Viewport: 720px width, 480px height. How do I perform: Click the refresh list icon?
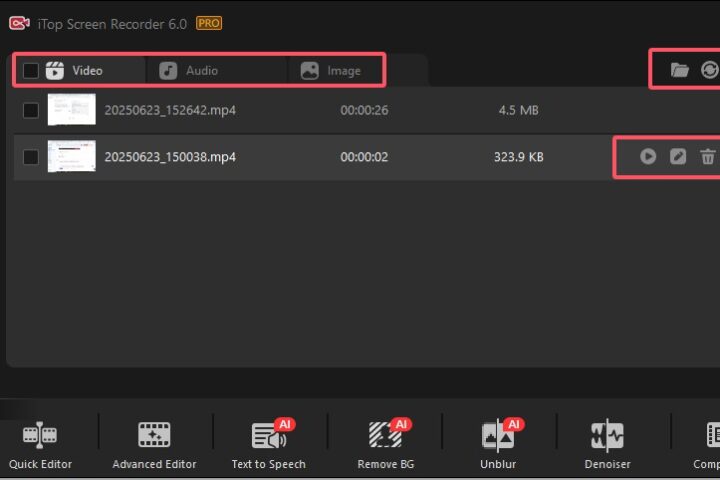point(709,70)
